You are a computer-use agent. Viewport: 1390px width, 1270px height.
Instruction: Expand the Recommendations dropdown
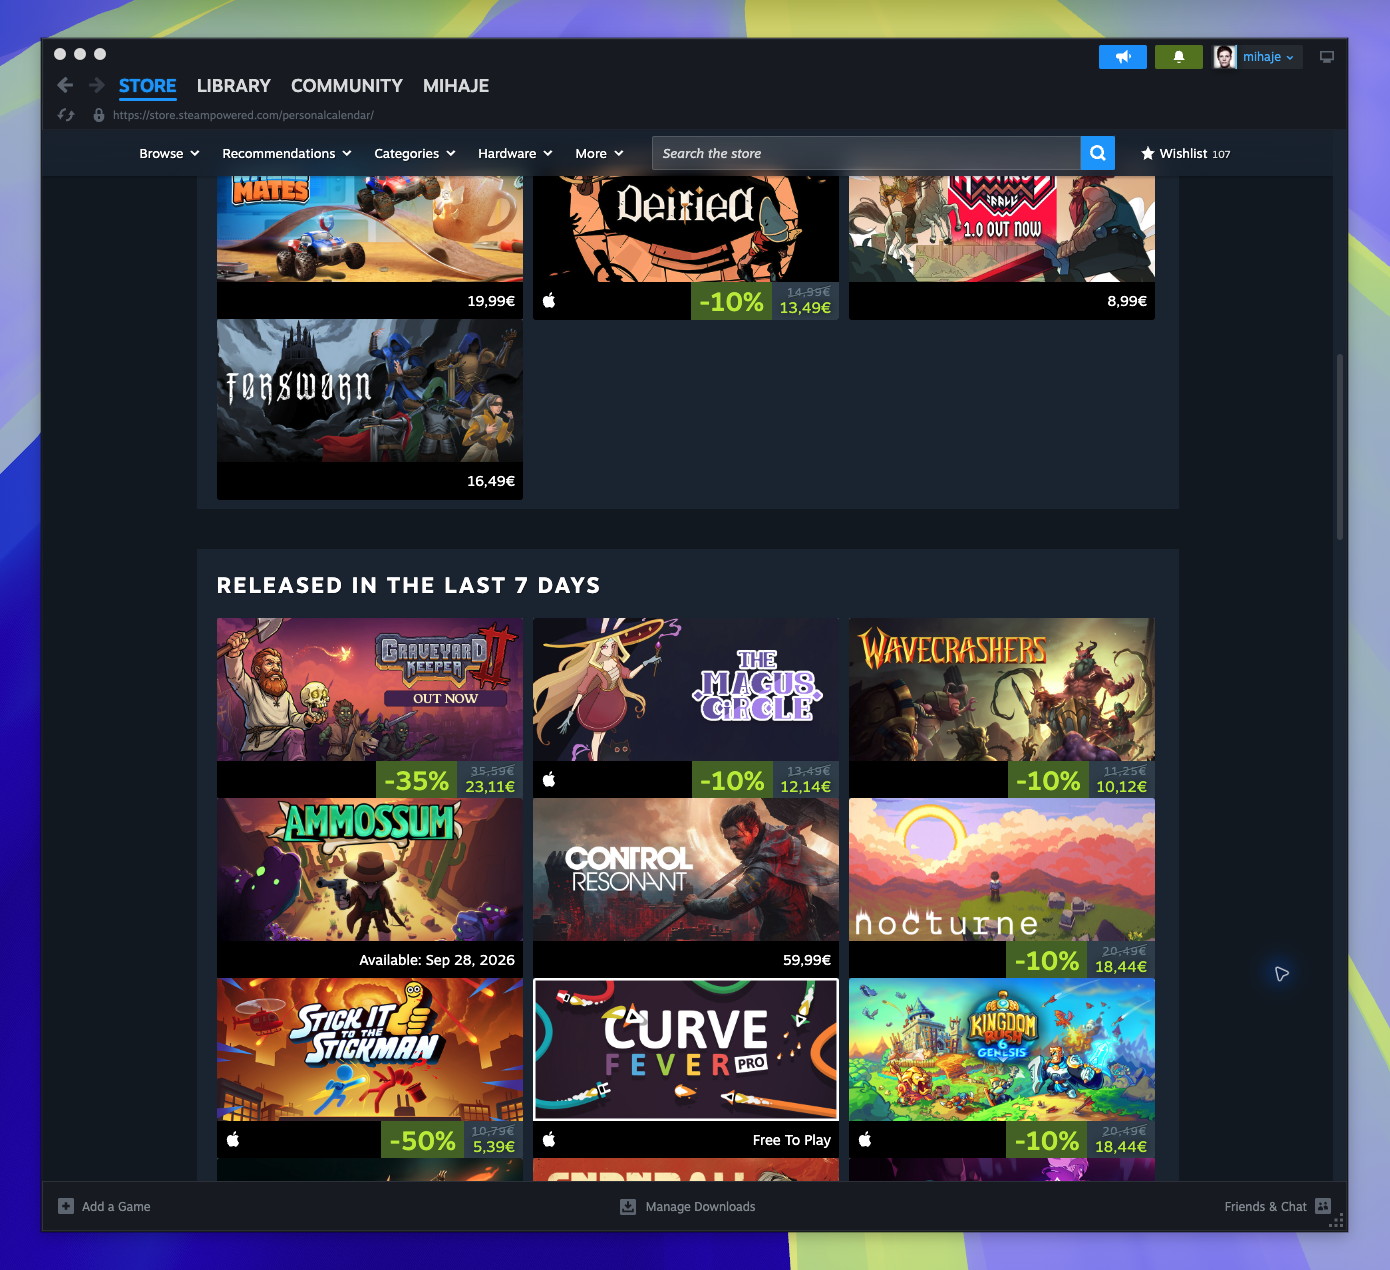click(x=287, y=153)
